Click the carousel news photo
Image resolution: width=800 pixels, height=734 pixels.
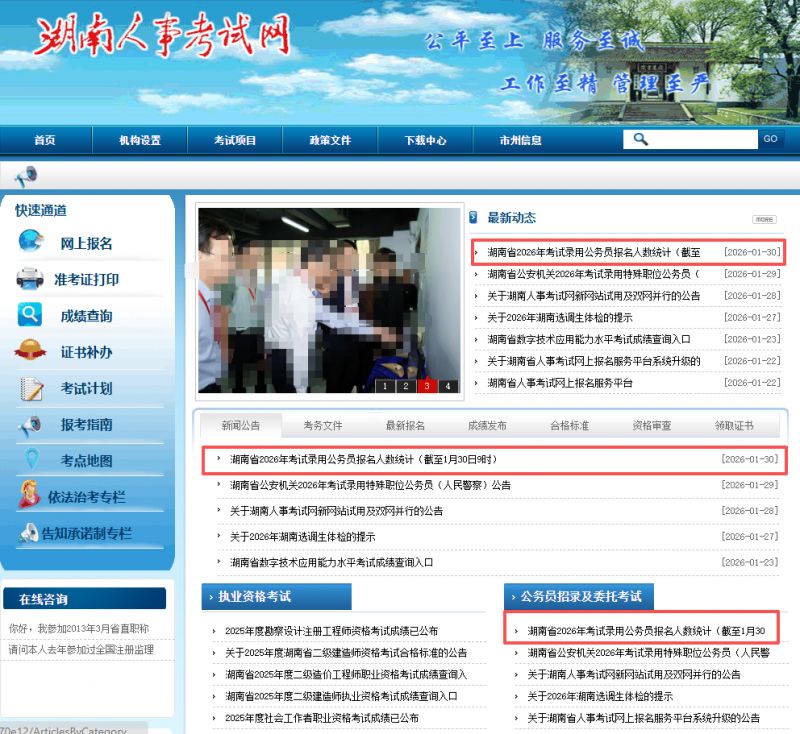(x=329, y=300)
